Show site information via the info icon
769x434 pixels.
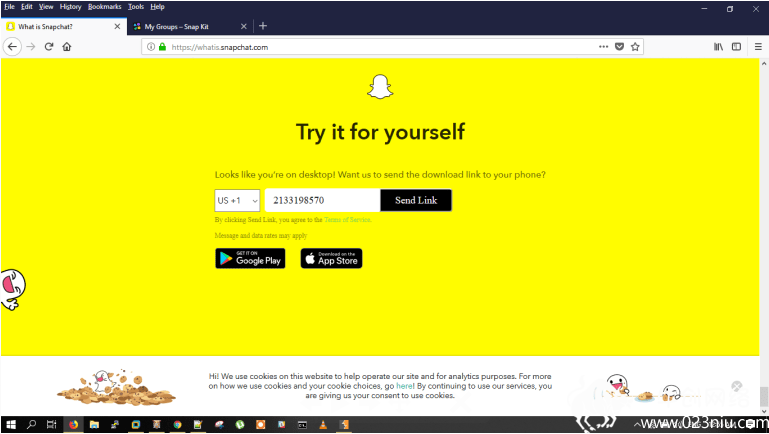click(x=151, y=47)
